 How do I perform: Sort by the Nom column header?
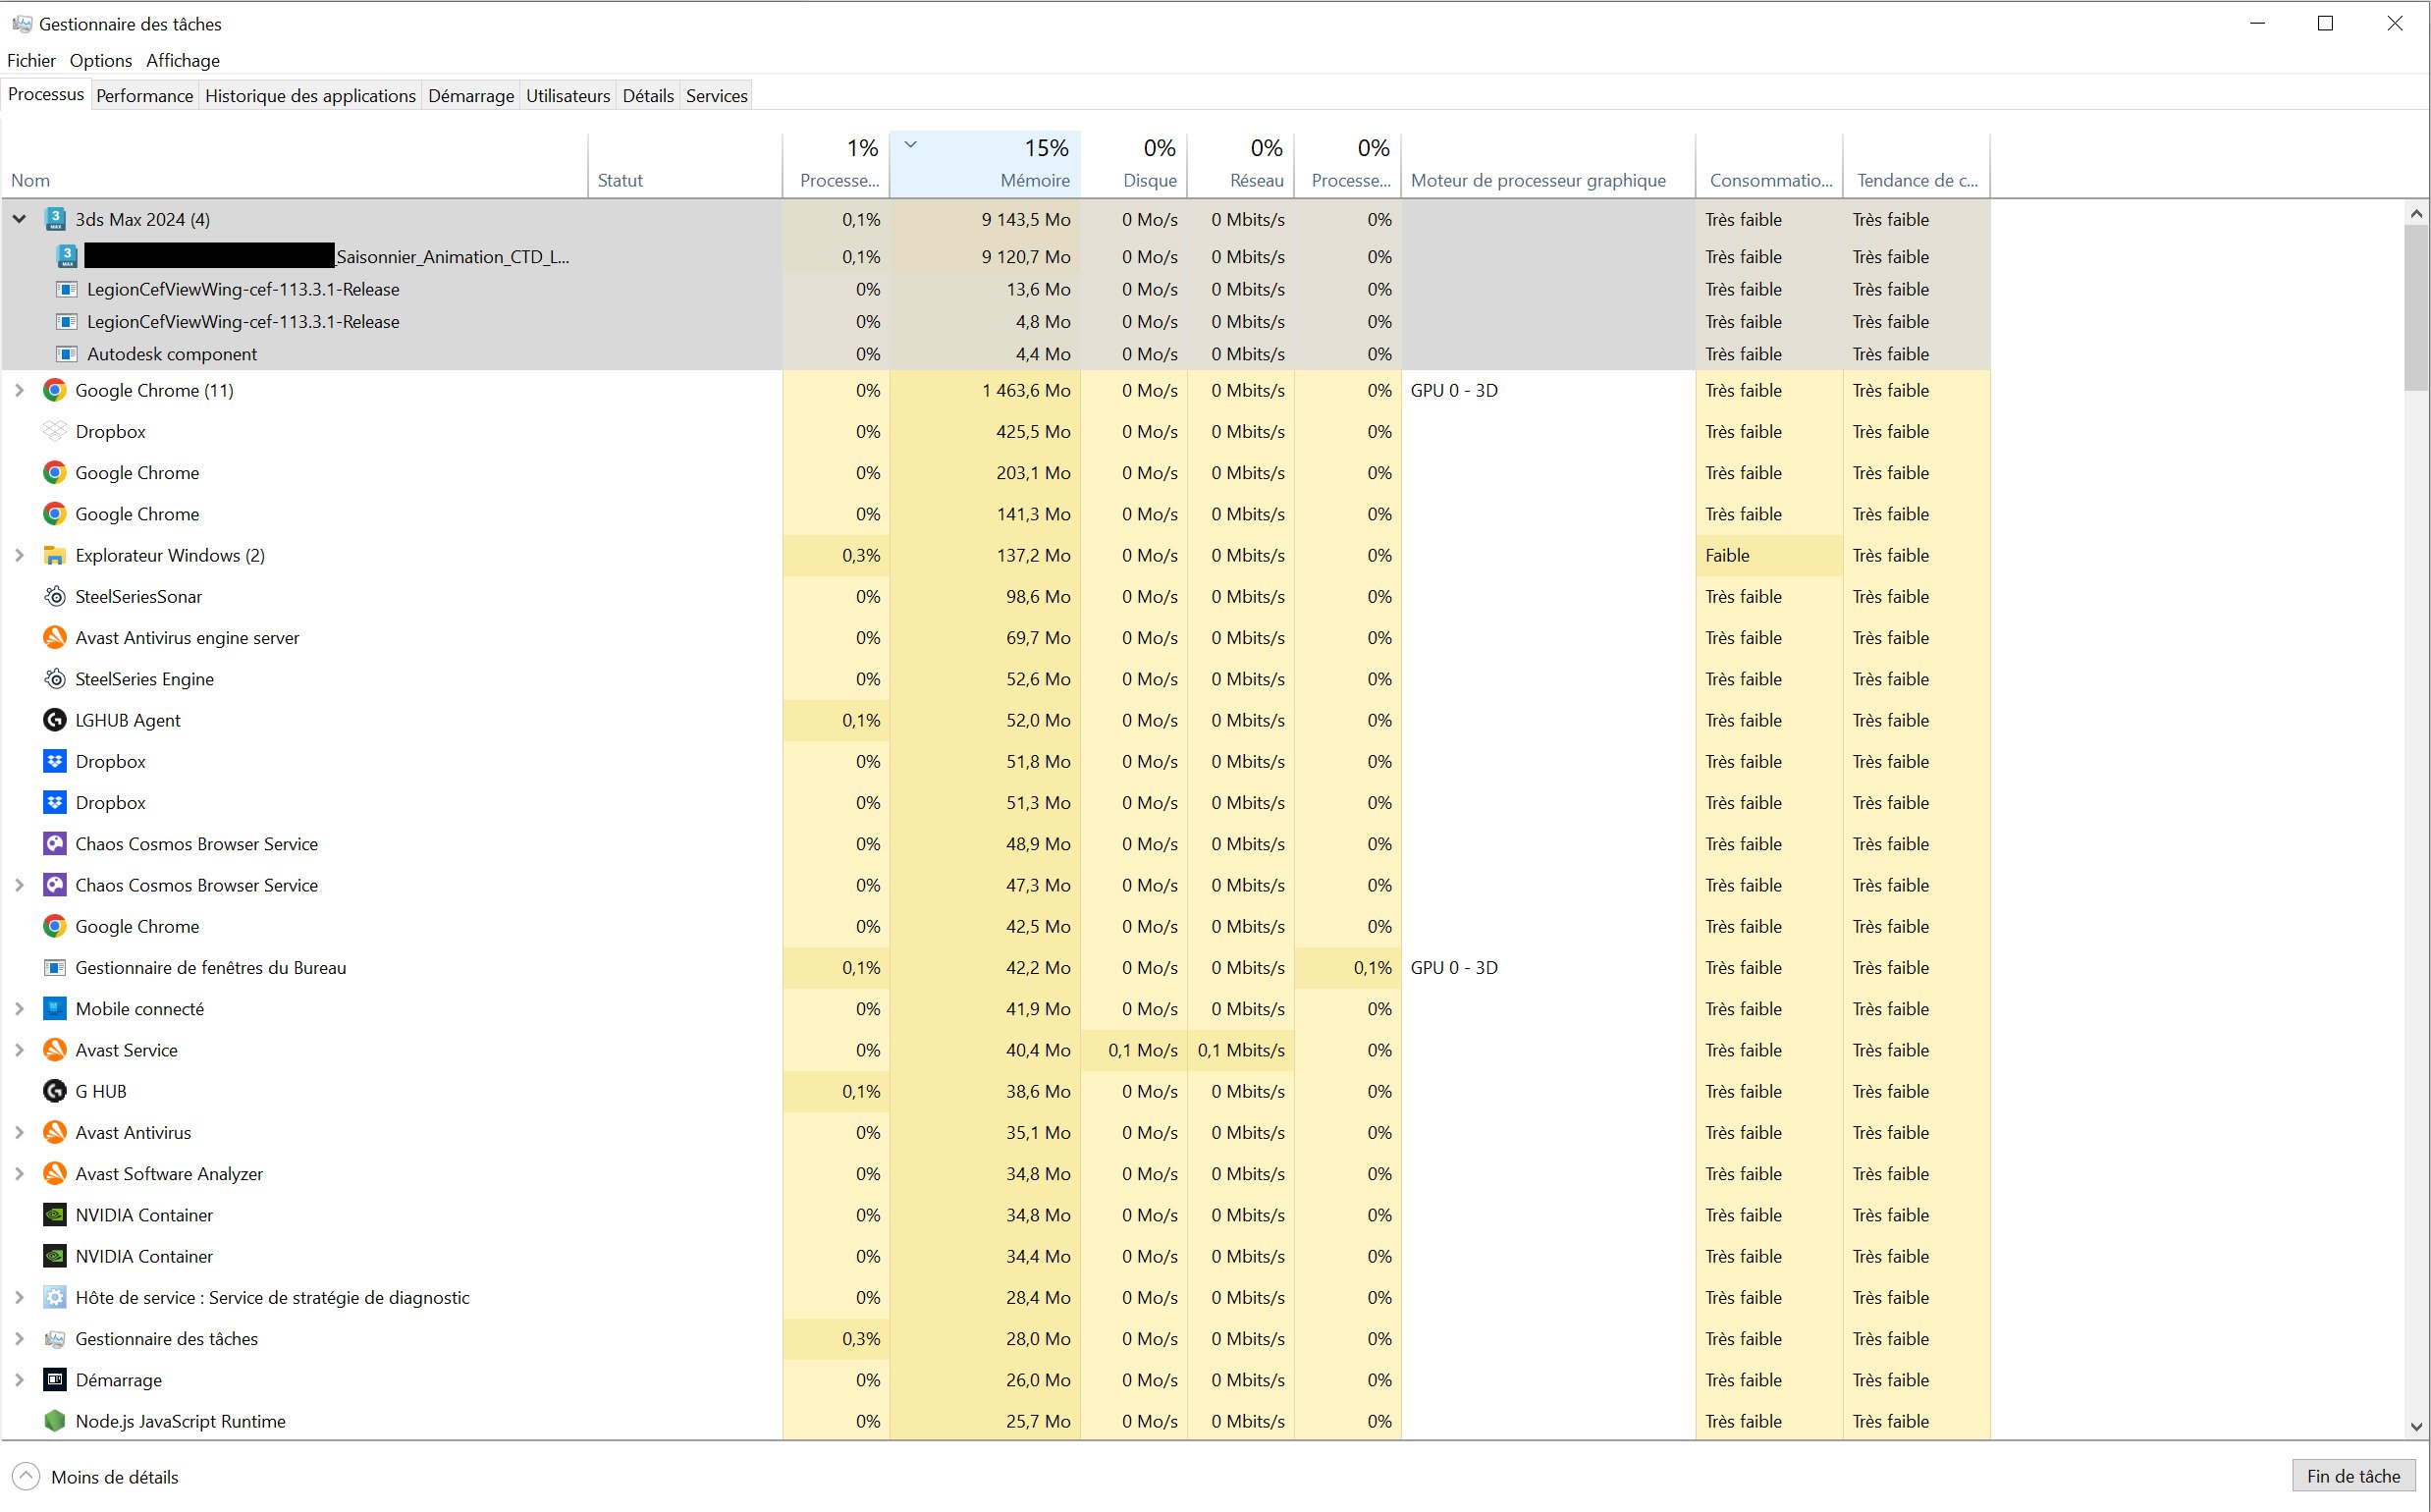click(x=295, y=164)
